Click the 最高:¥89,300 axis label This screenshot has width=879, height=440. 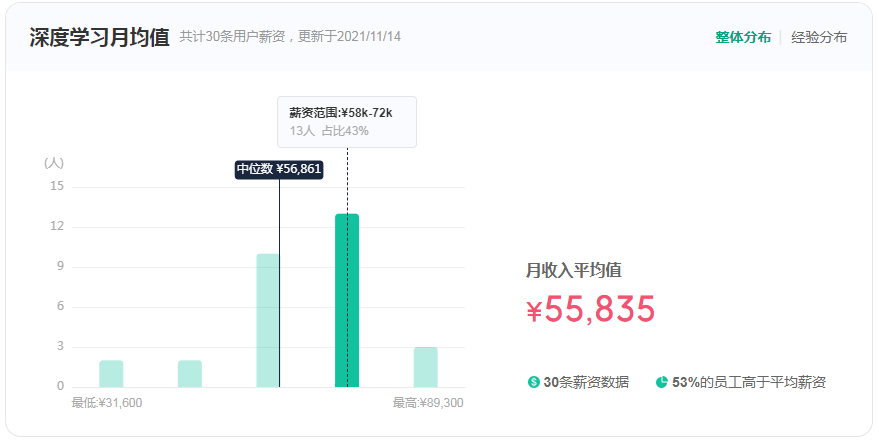[x=428, y=403]
